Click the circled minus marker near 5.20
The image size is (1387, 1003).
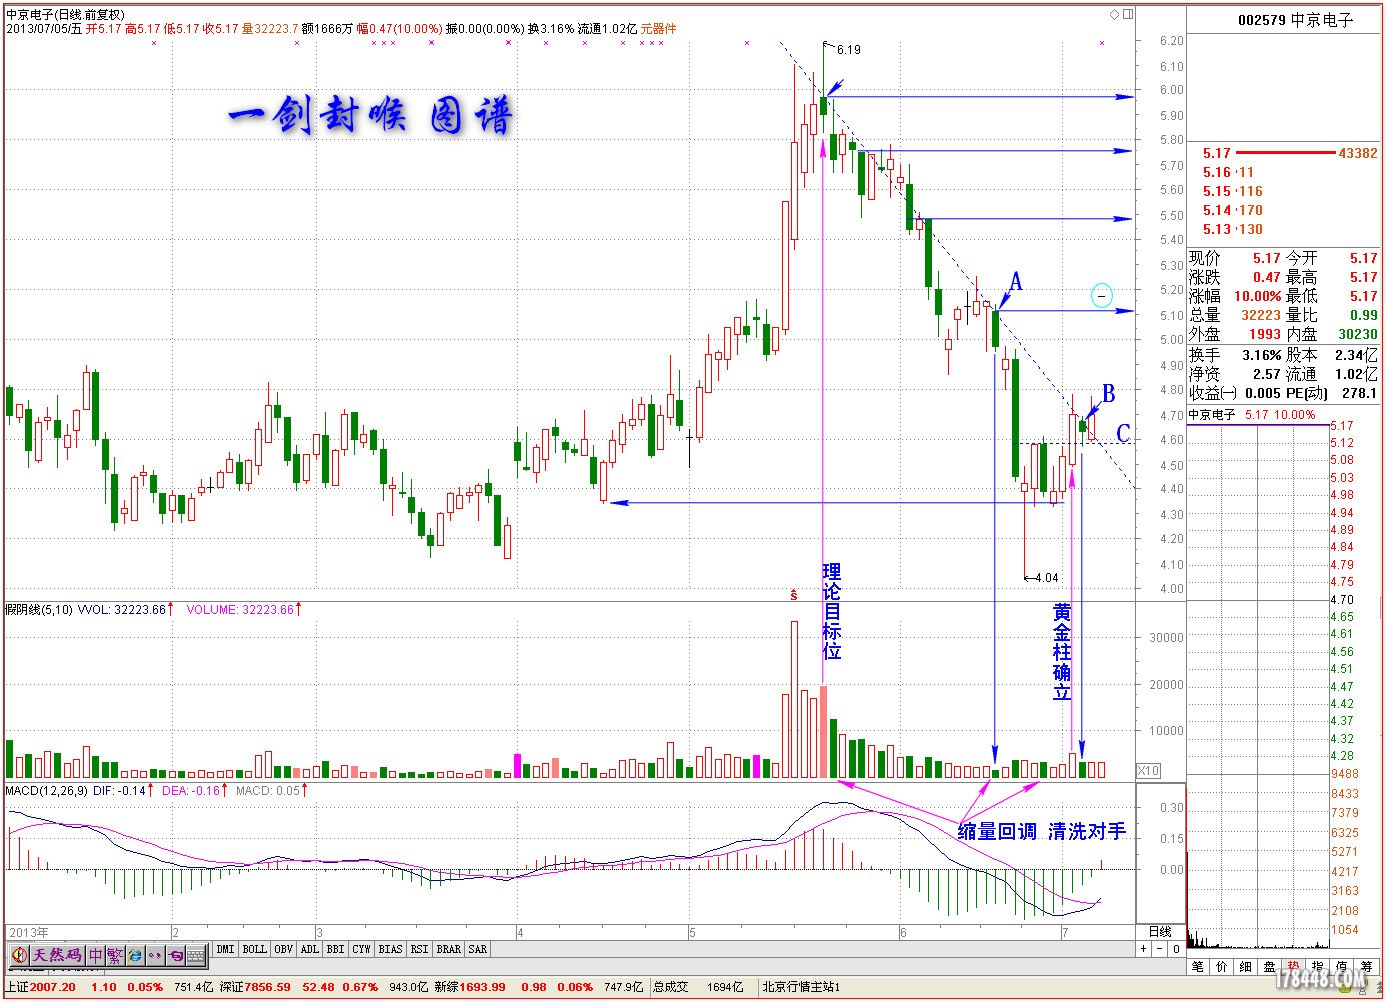click(x=1101, y=296)
